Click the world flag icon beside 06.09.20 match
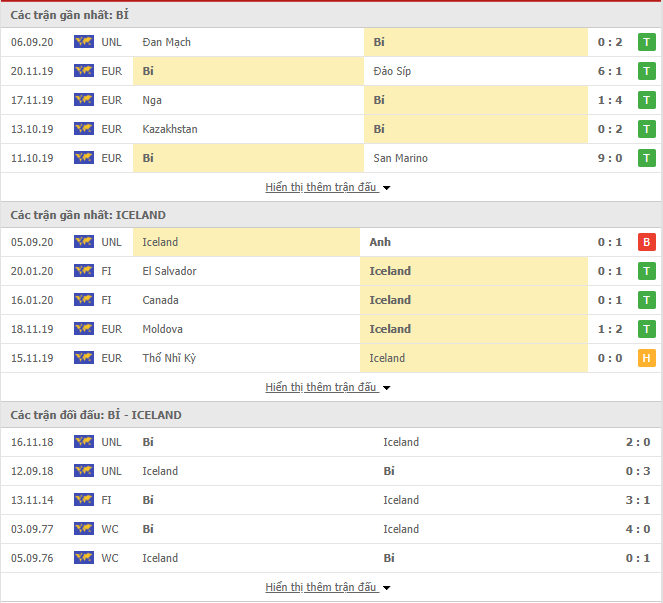The height and width of the screenshot is (603, 663). tap(84, 42)
